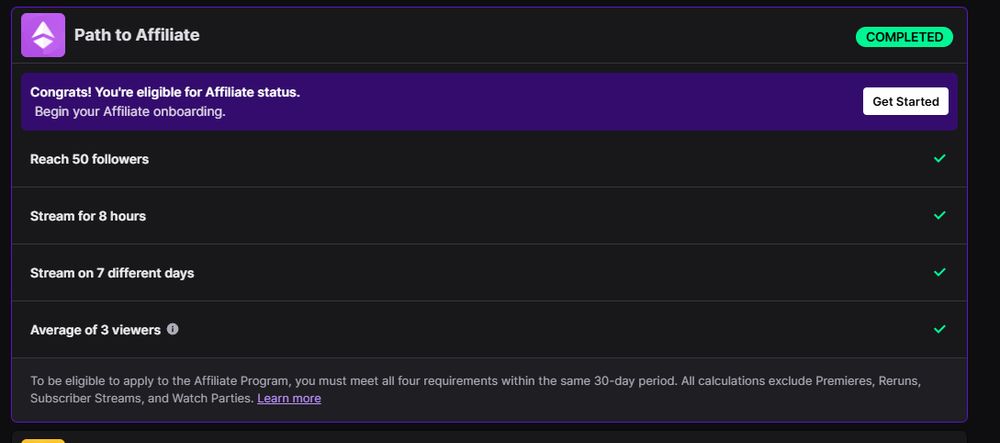Click the partially visible card below Path to Affiliate

click(500, 438)
